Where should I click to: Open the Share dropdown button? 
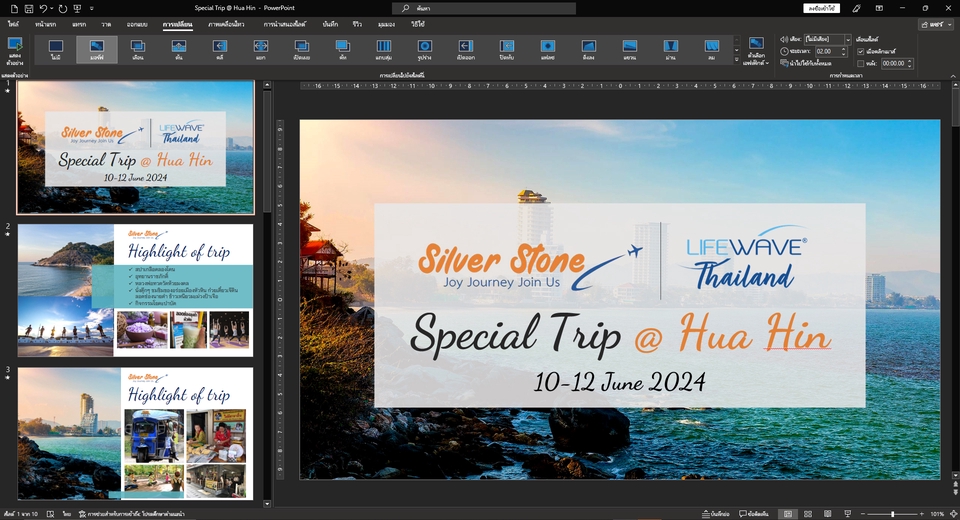[x=936, y=24]
